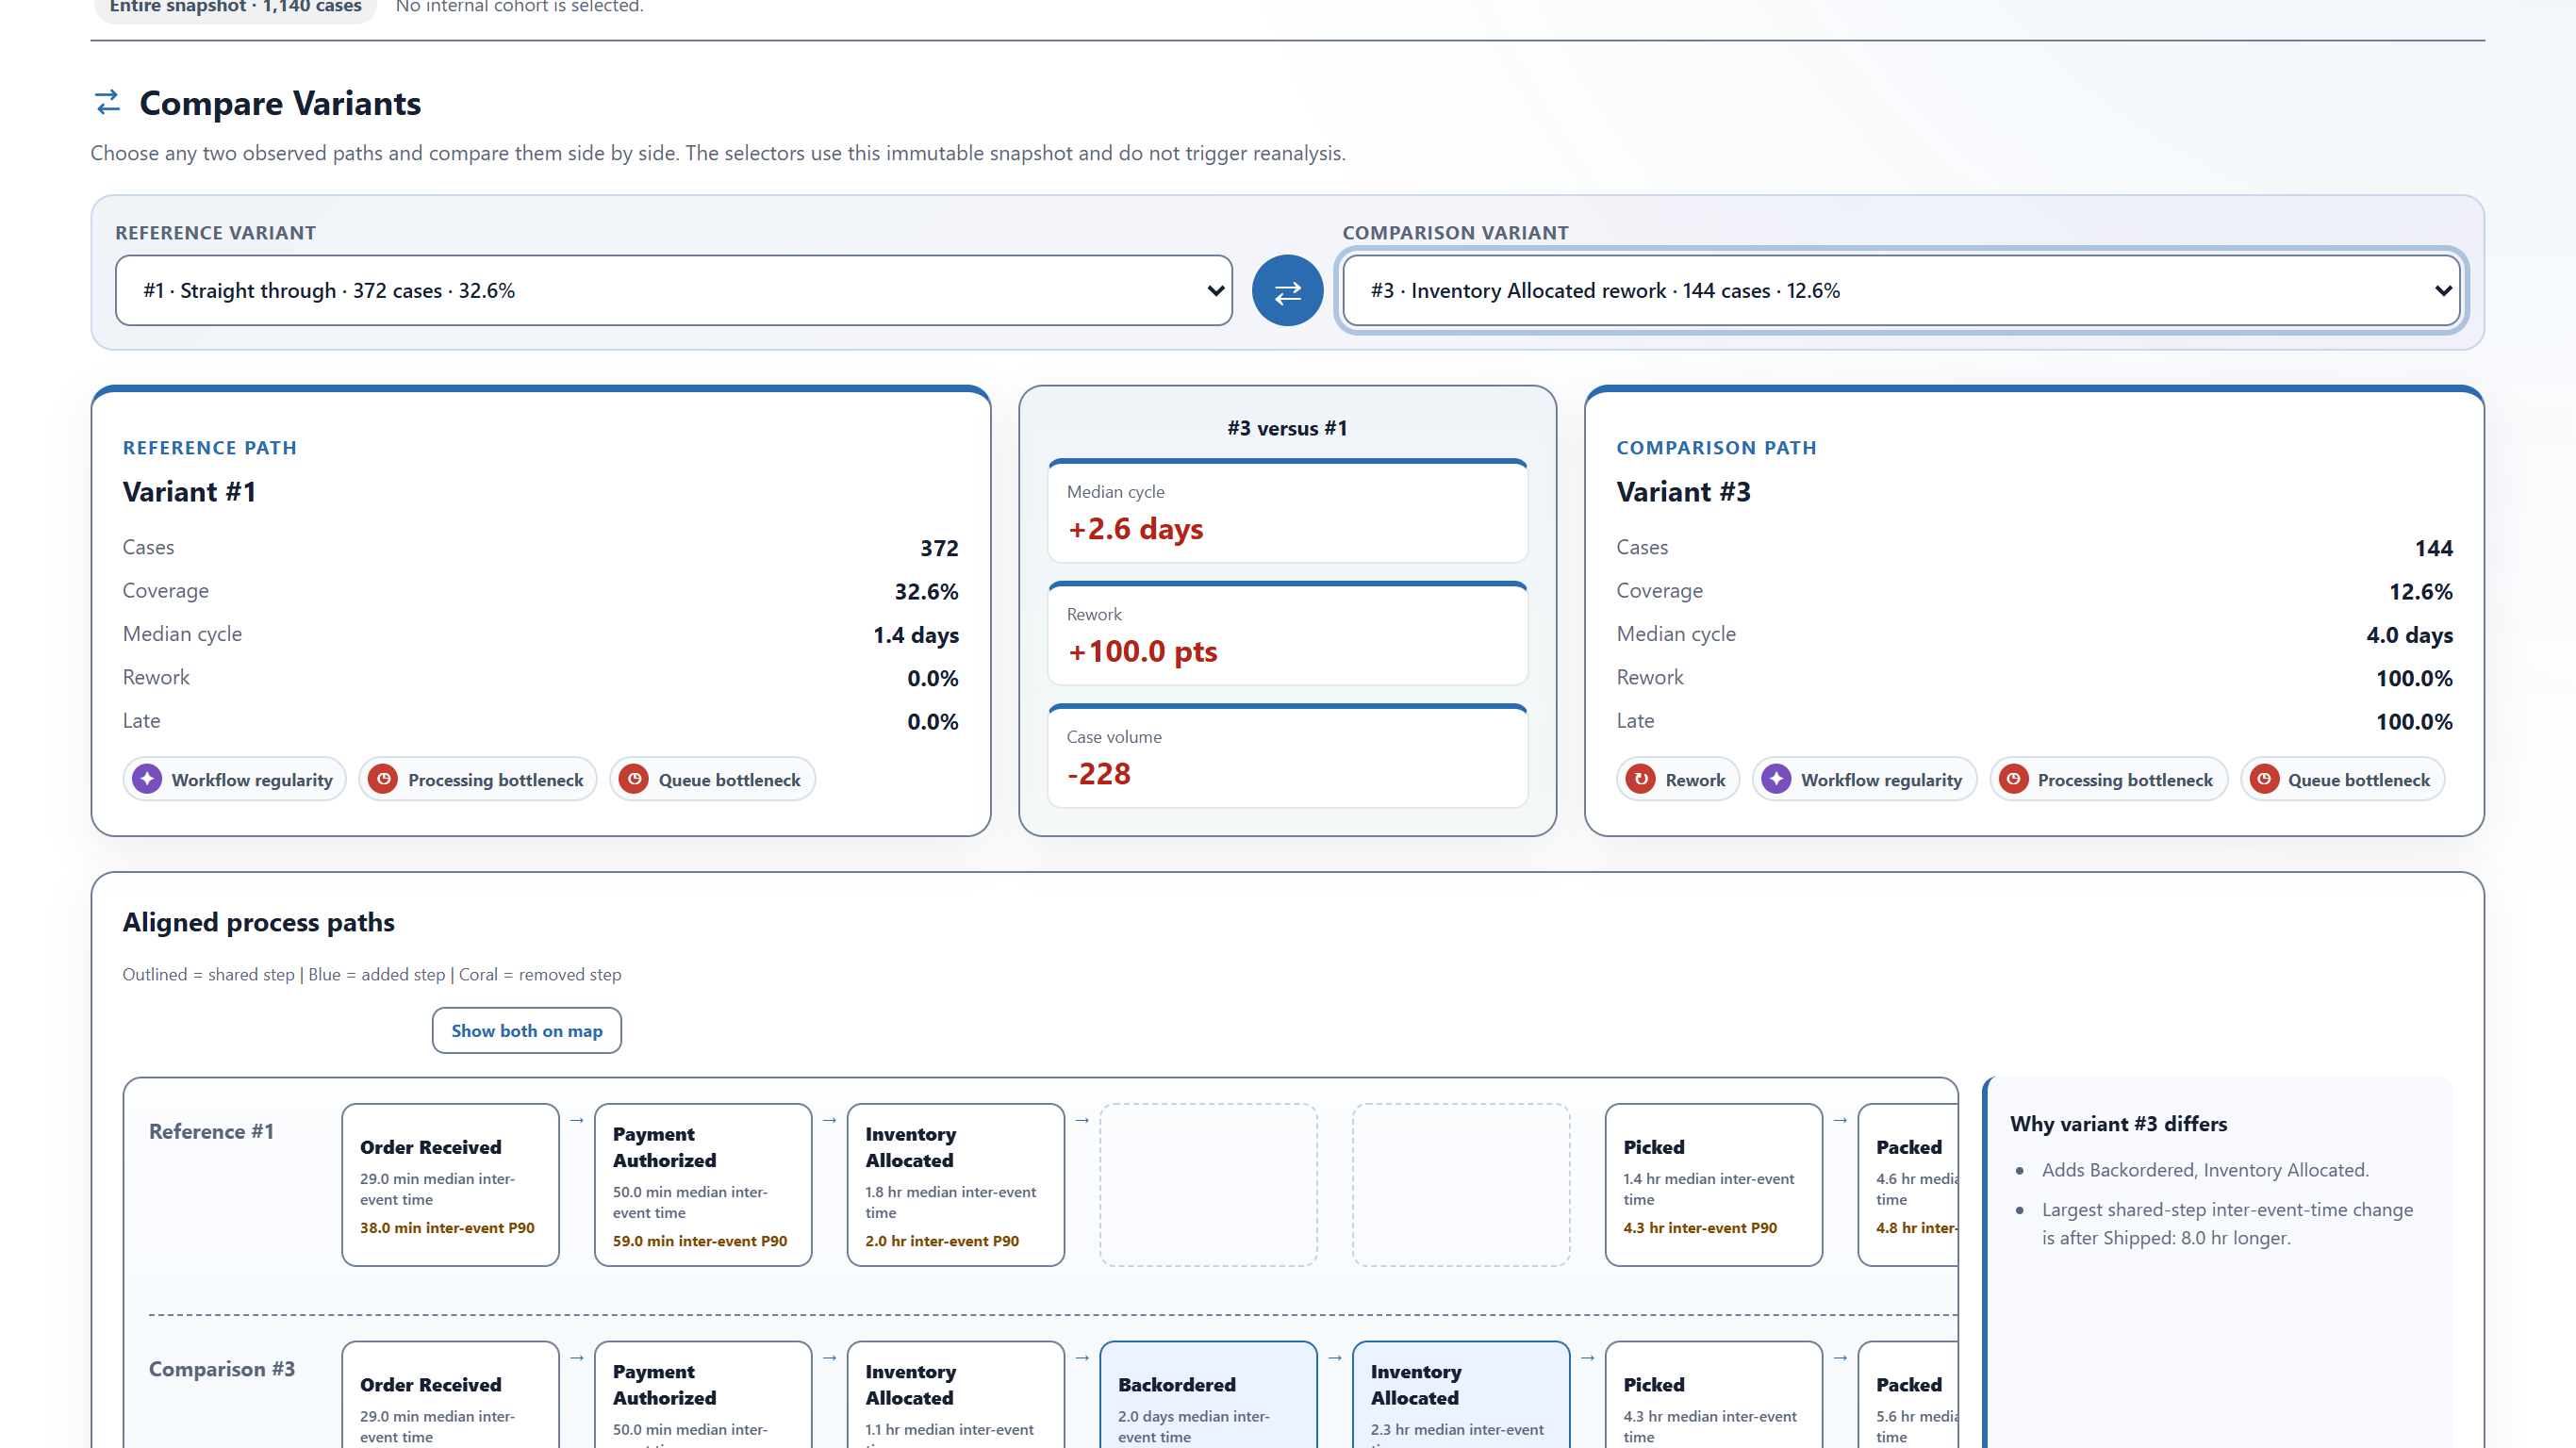This screenshot has width=2576, height=1448.
Task: Click Queue bottleneck icon in Variant #1
Action: coord(634,779)
